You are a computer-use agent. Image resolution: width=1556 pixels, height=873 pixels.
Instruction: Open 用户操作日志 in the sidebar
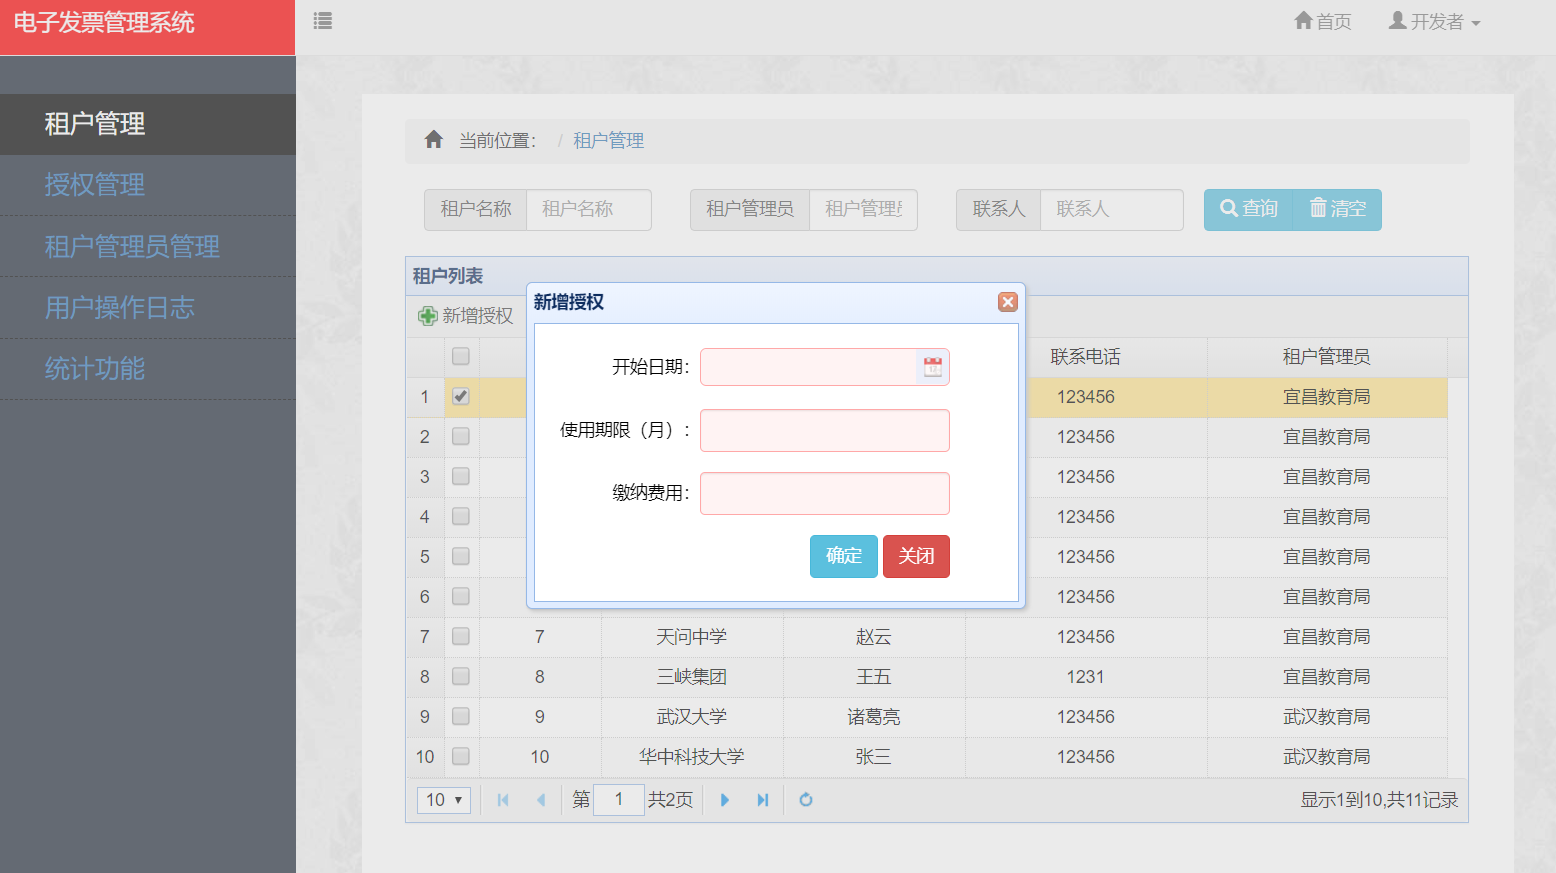(148, 308)
